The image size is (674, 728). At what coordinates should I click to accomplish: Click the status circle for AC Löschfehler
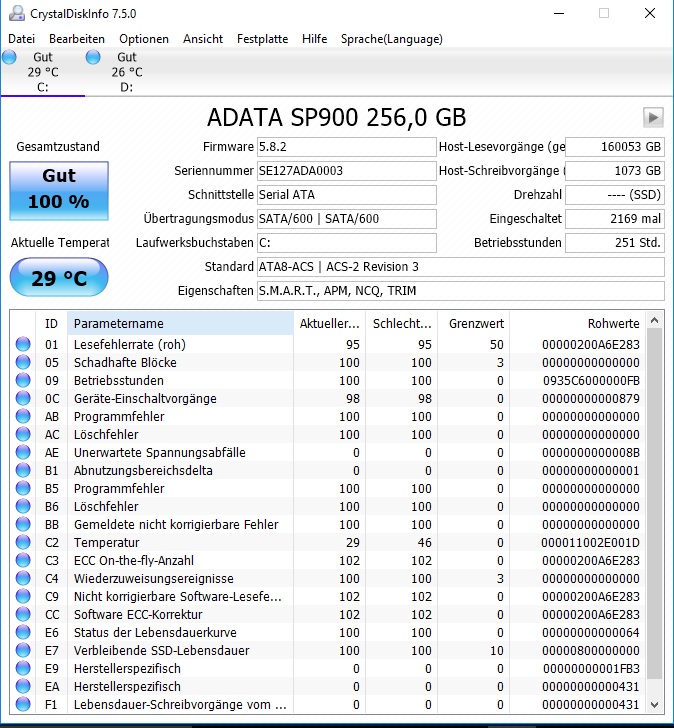click(x=23, y=435)
